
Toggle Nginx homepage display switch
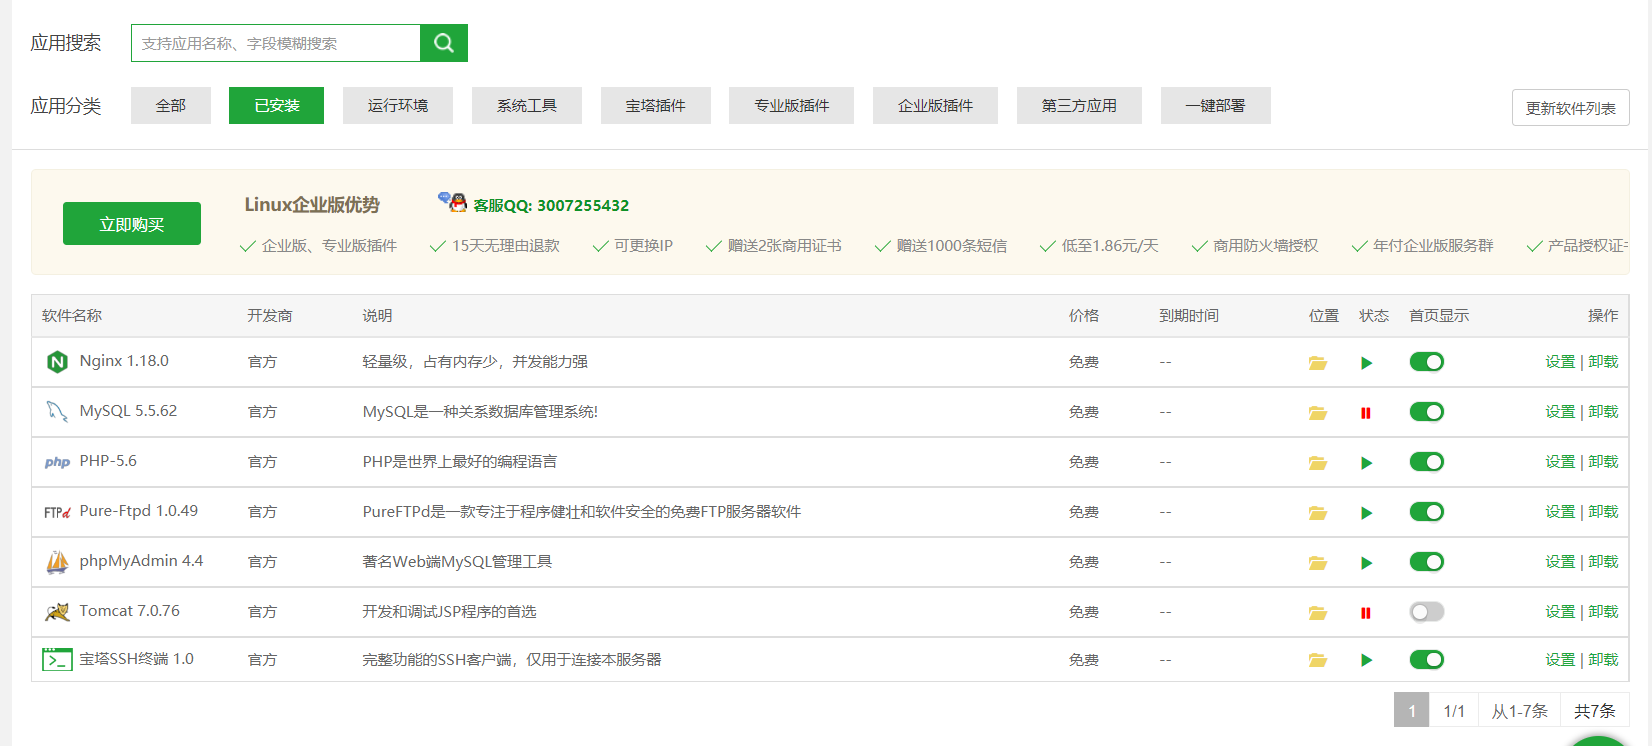(1427, 362)
